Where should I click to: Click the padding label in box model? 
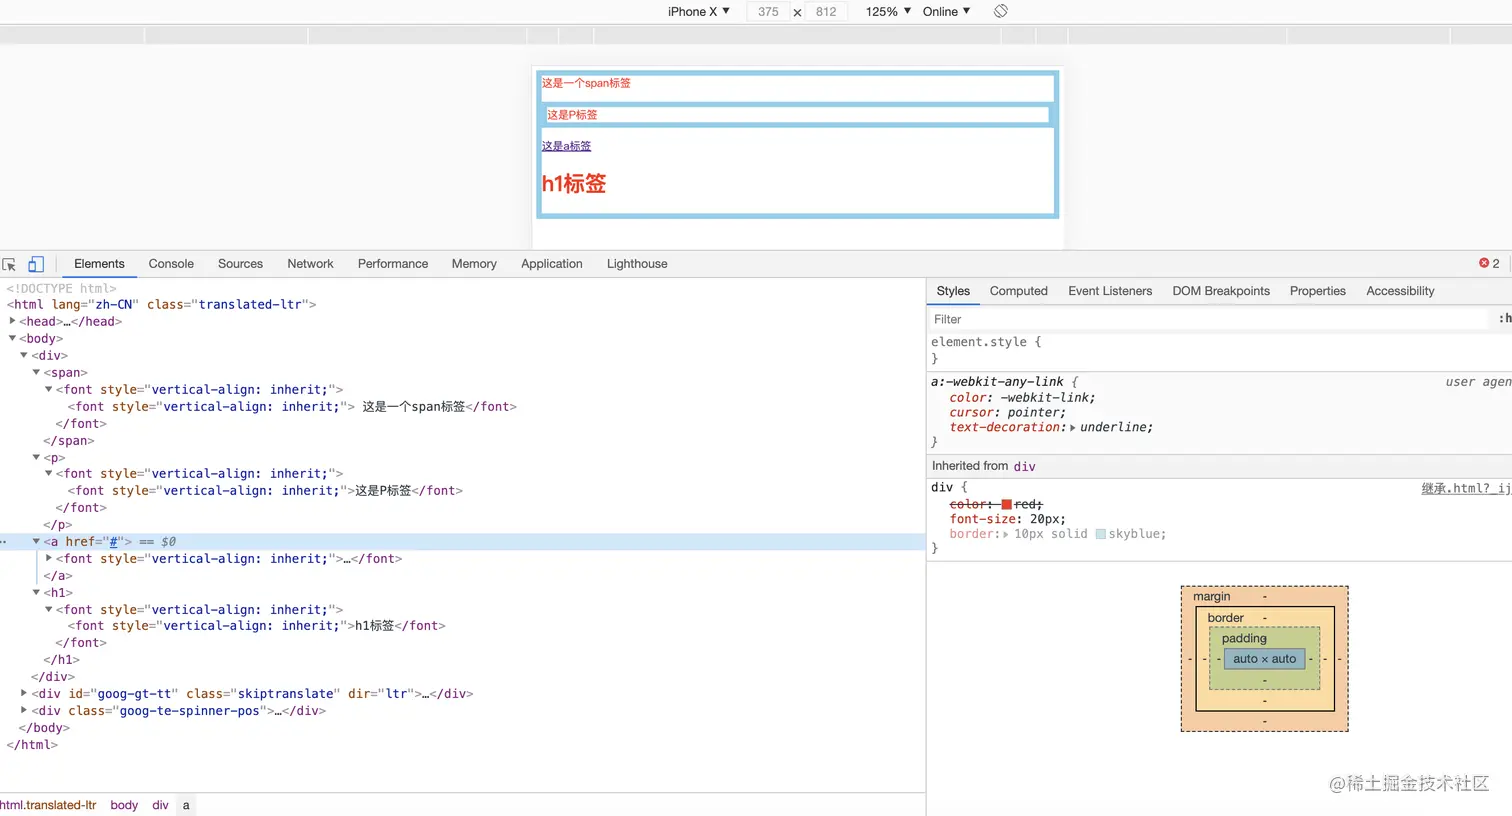click(x=1244, y=638)
